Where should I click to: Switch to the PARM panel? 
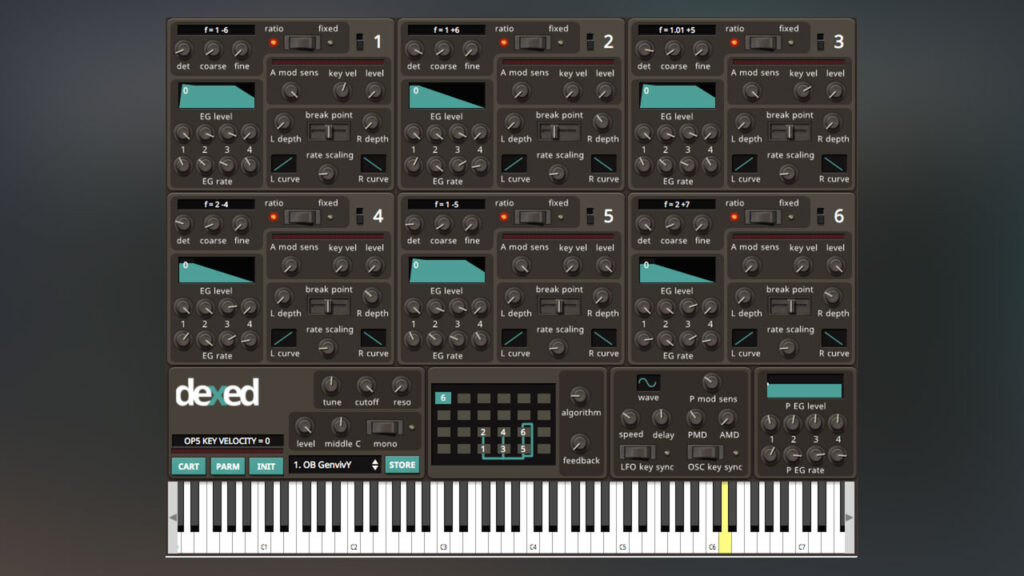click(x=226, y=465)
